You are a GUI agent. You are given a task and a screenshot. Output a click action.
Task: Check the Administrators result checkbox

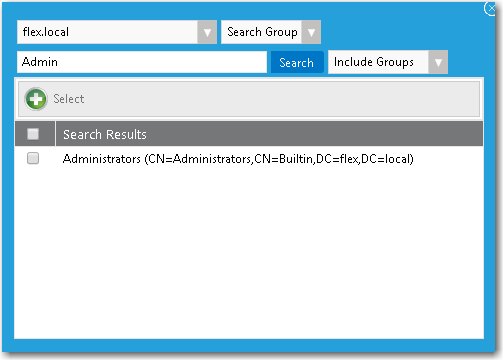(x=33, y=158)
